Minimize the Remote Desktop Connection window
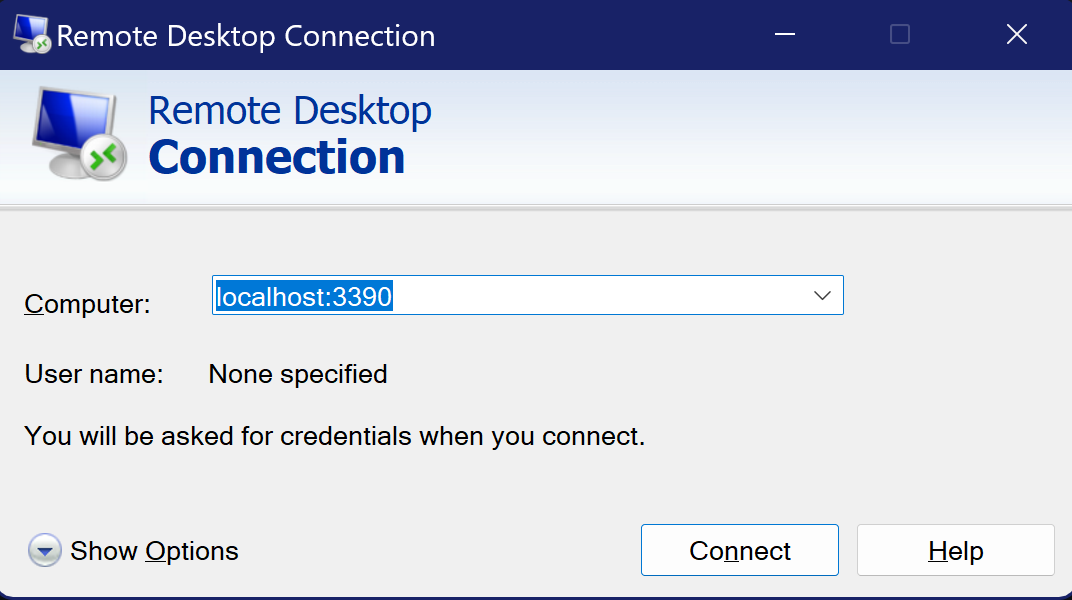 pyautogui.click(x=784, y=34)
